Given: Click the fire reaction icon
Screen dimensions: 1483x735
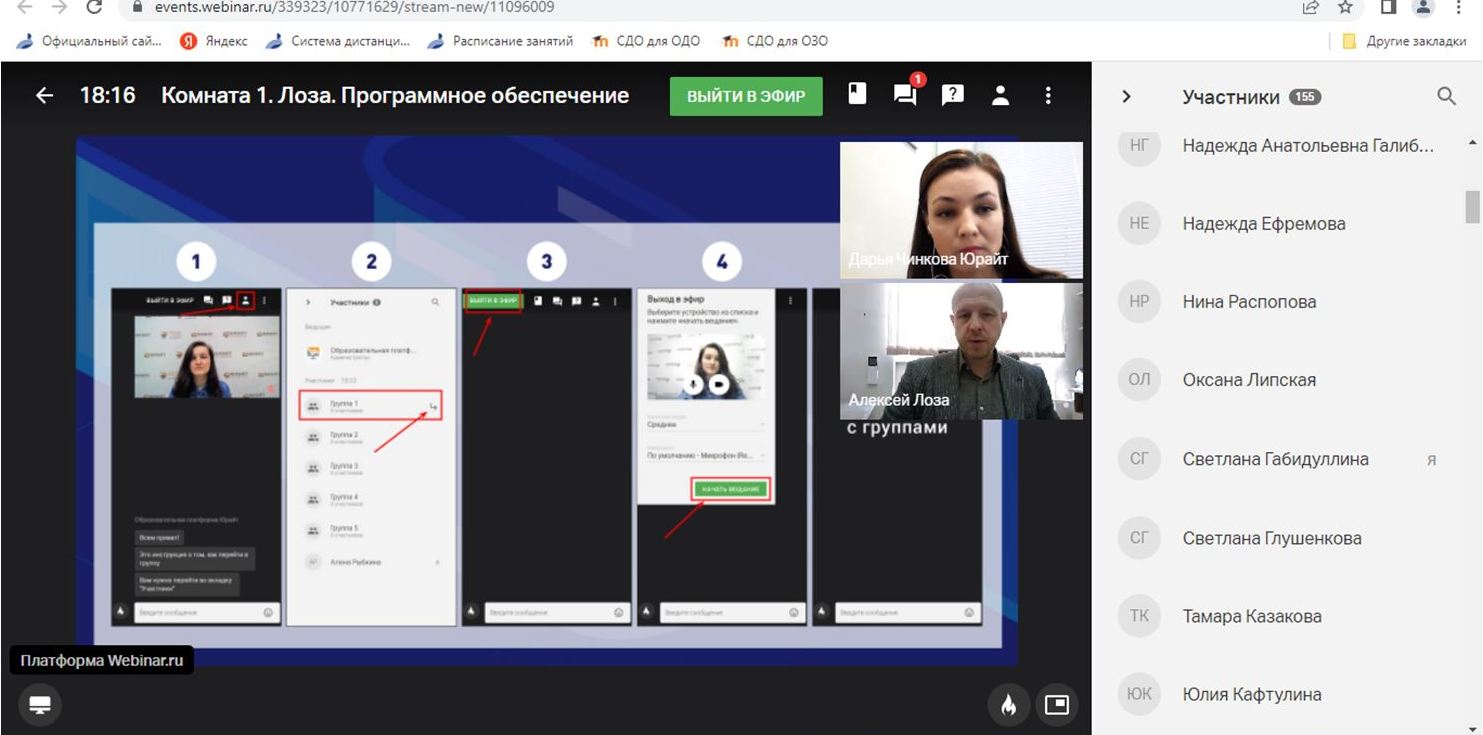Looking at the screenshot, I should (x=1008, y=705).
